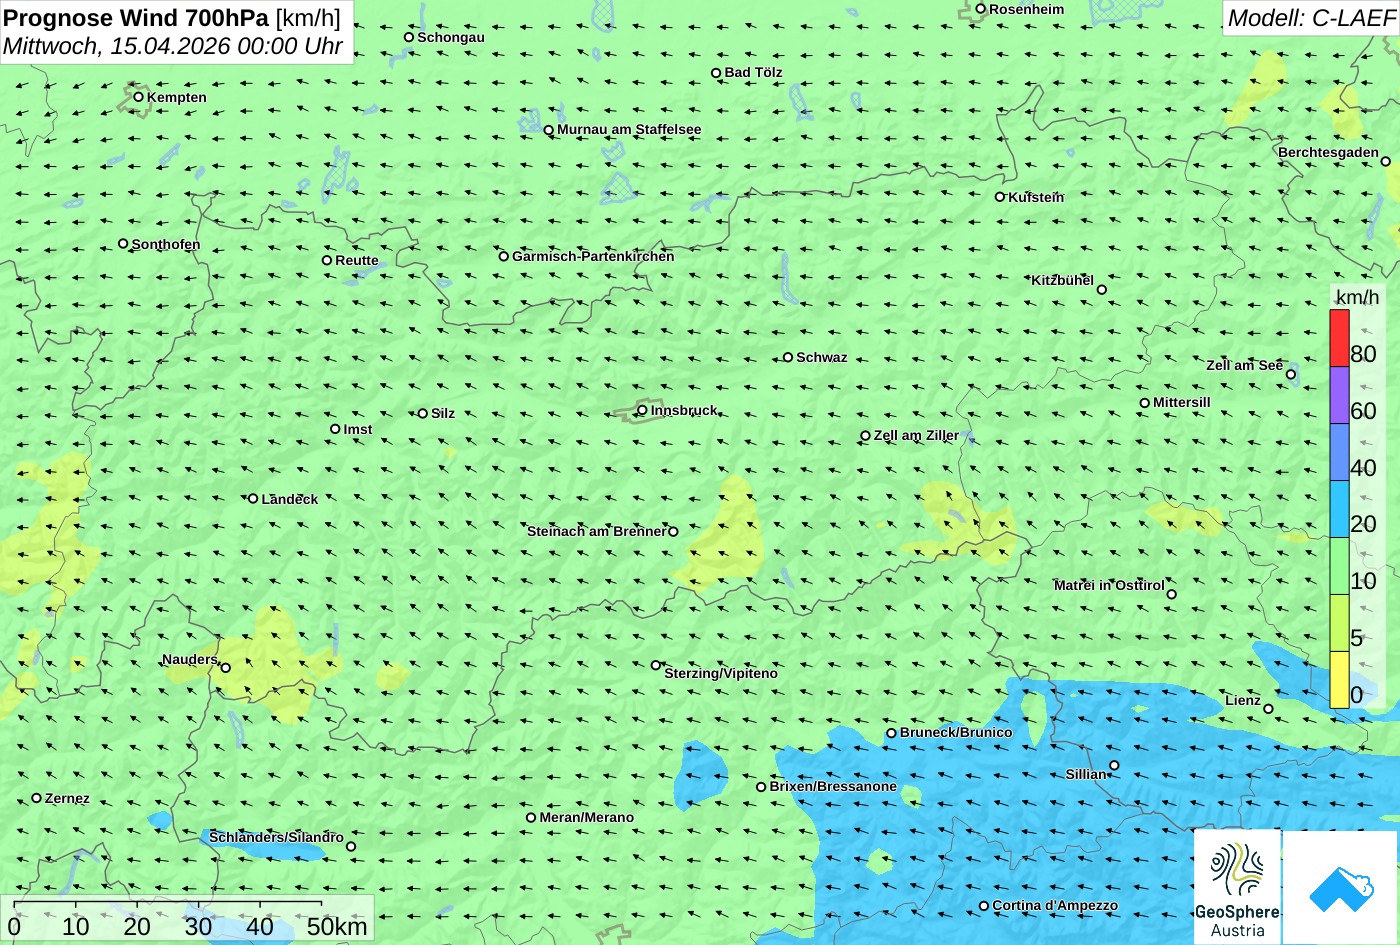Click the purple 60 km/h legend swatch
The image size is (1400, 945).
(x=1339, y=395)
